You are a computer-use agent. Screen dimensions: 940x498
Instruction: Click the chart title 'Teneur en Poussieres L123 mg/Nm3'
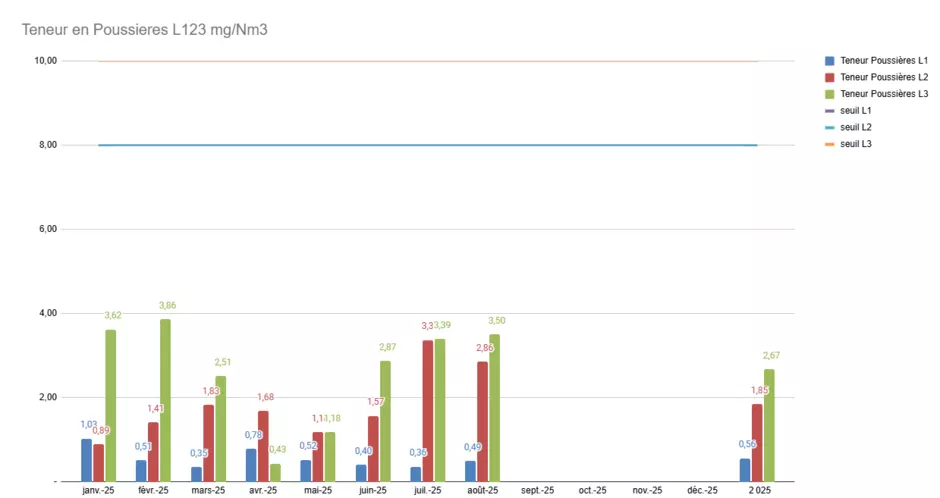point(144,30)
